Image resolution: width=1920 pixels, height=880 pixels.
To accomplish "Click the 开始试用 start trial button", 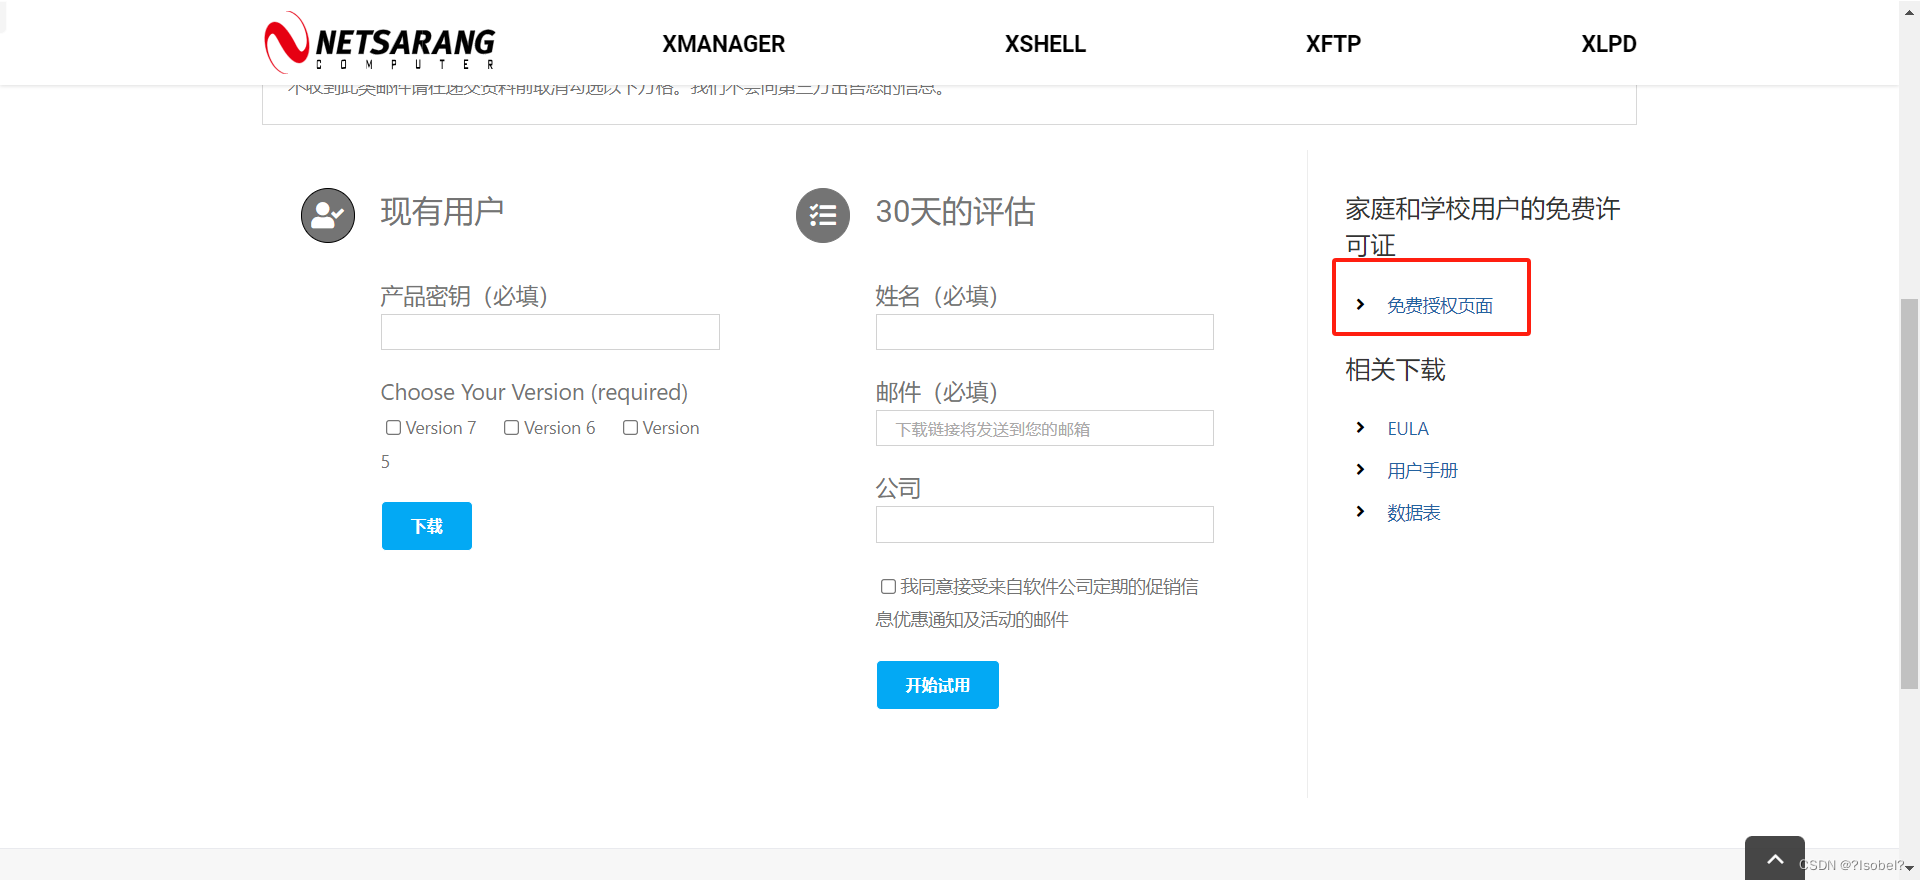I will (938, 685).
